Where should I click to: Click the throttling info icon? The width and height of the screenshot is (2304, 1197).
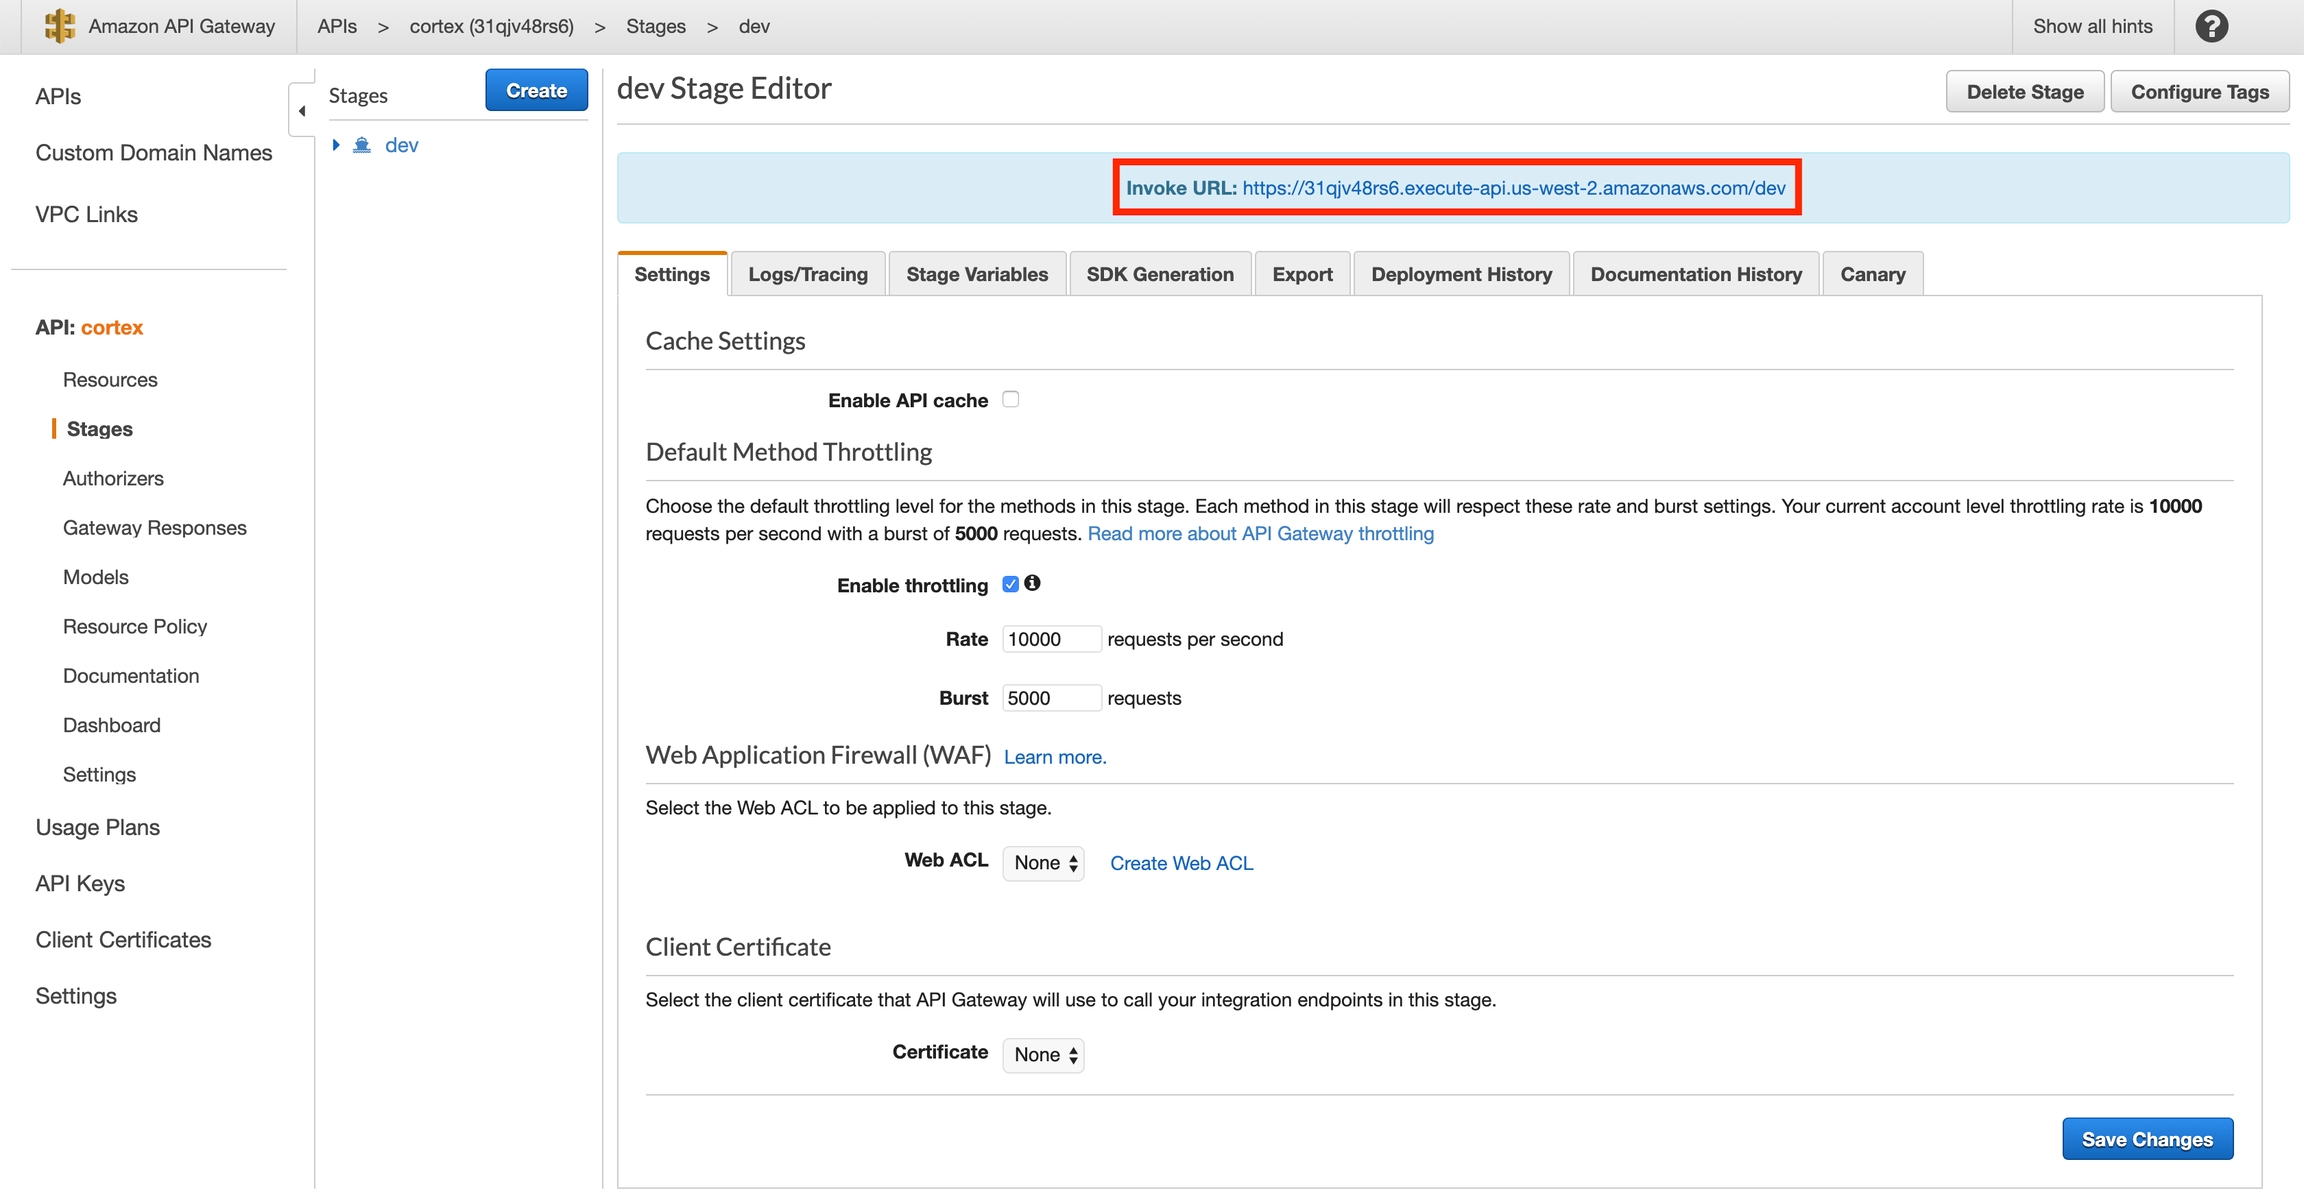1032,583
